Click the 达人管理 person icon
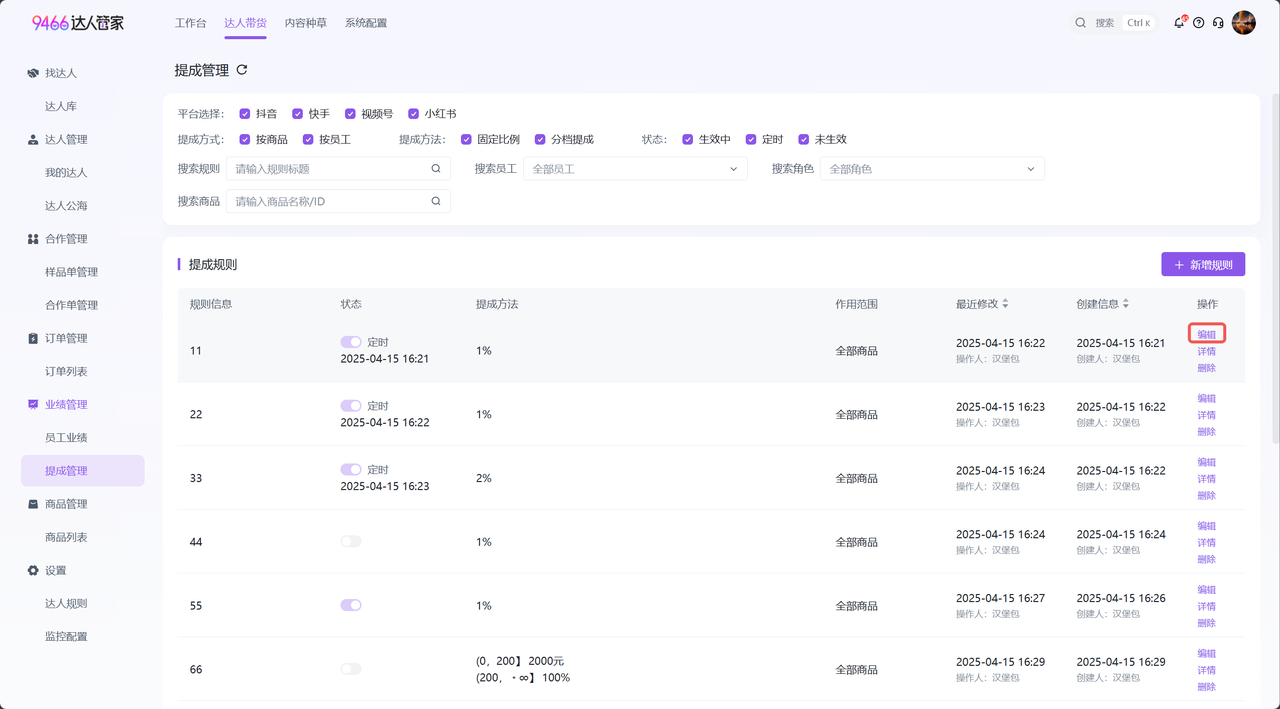 pos(33,139)
